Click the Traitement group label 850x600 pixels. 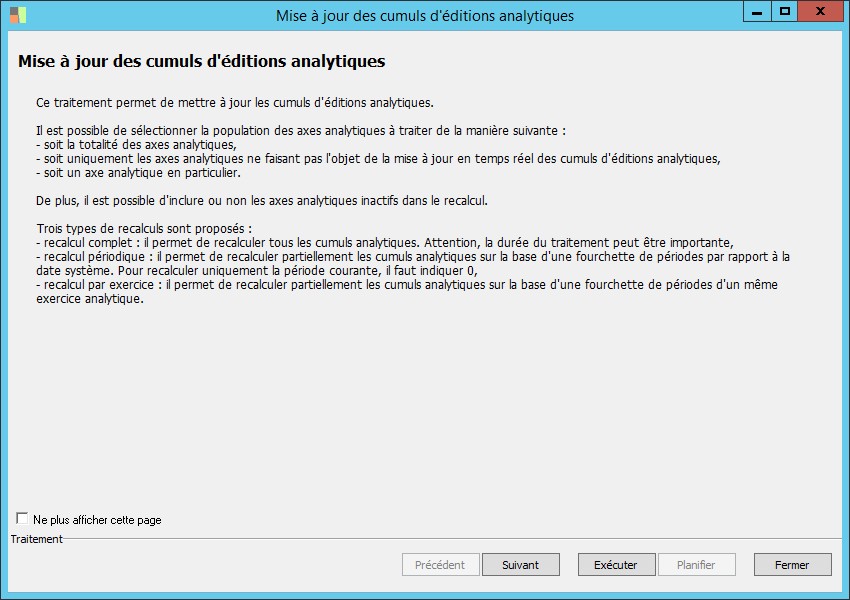(x=36, y=539)
